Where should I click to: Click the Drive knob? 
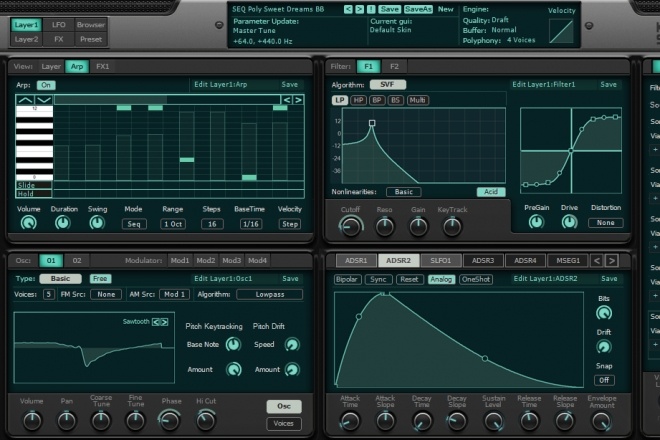pyautogui.click(x=569, y=222)
